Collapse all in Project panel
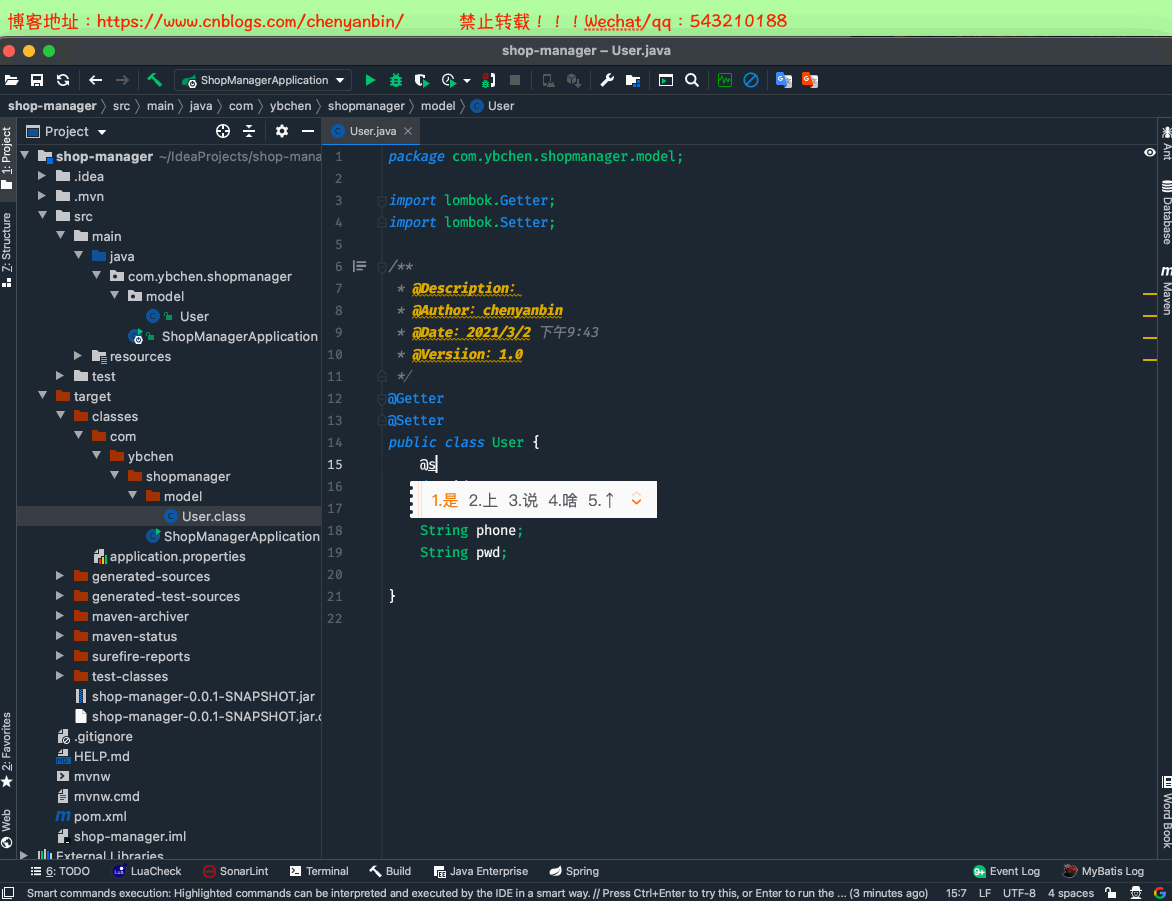Screen dimensions: 1172x901 [249, 132]
